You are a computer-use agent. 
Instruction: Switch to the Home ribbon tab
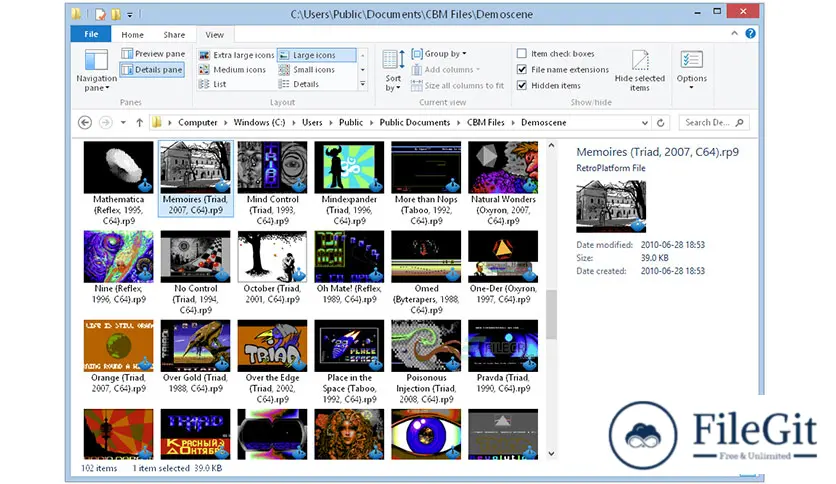132,35
